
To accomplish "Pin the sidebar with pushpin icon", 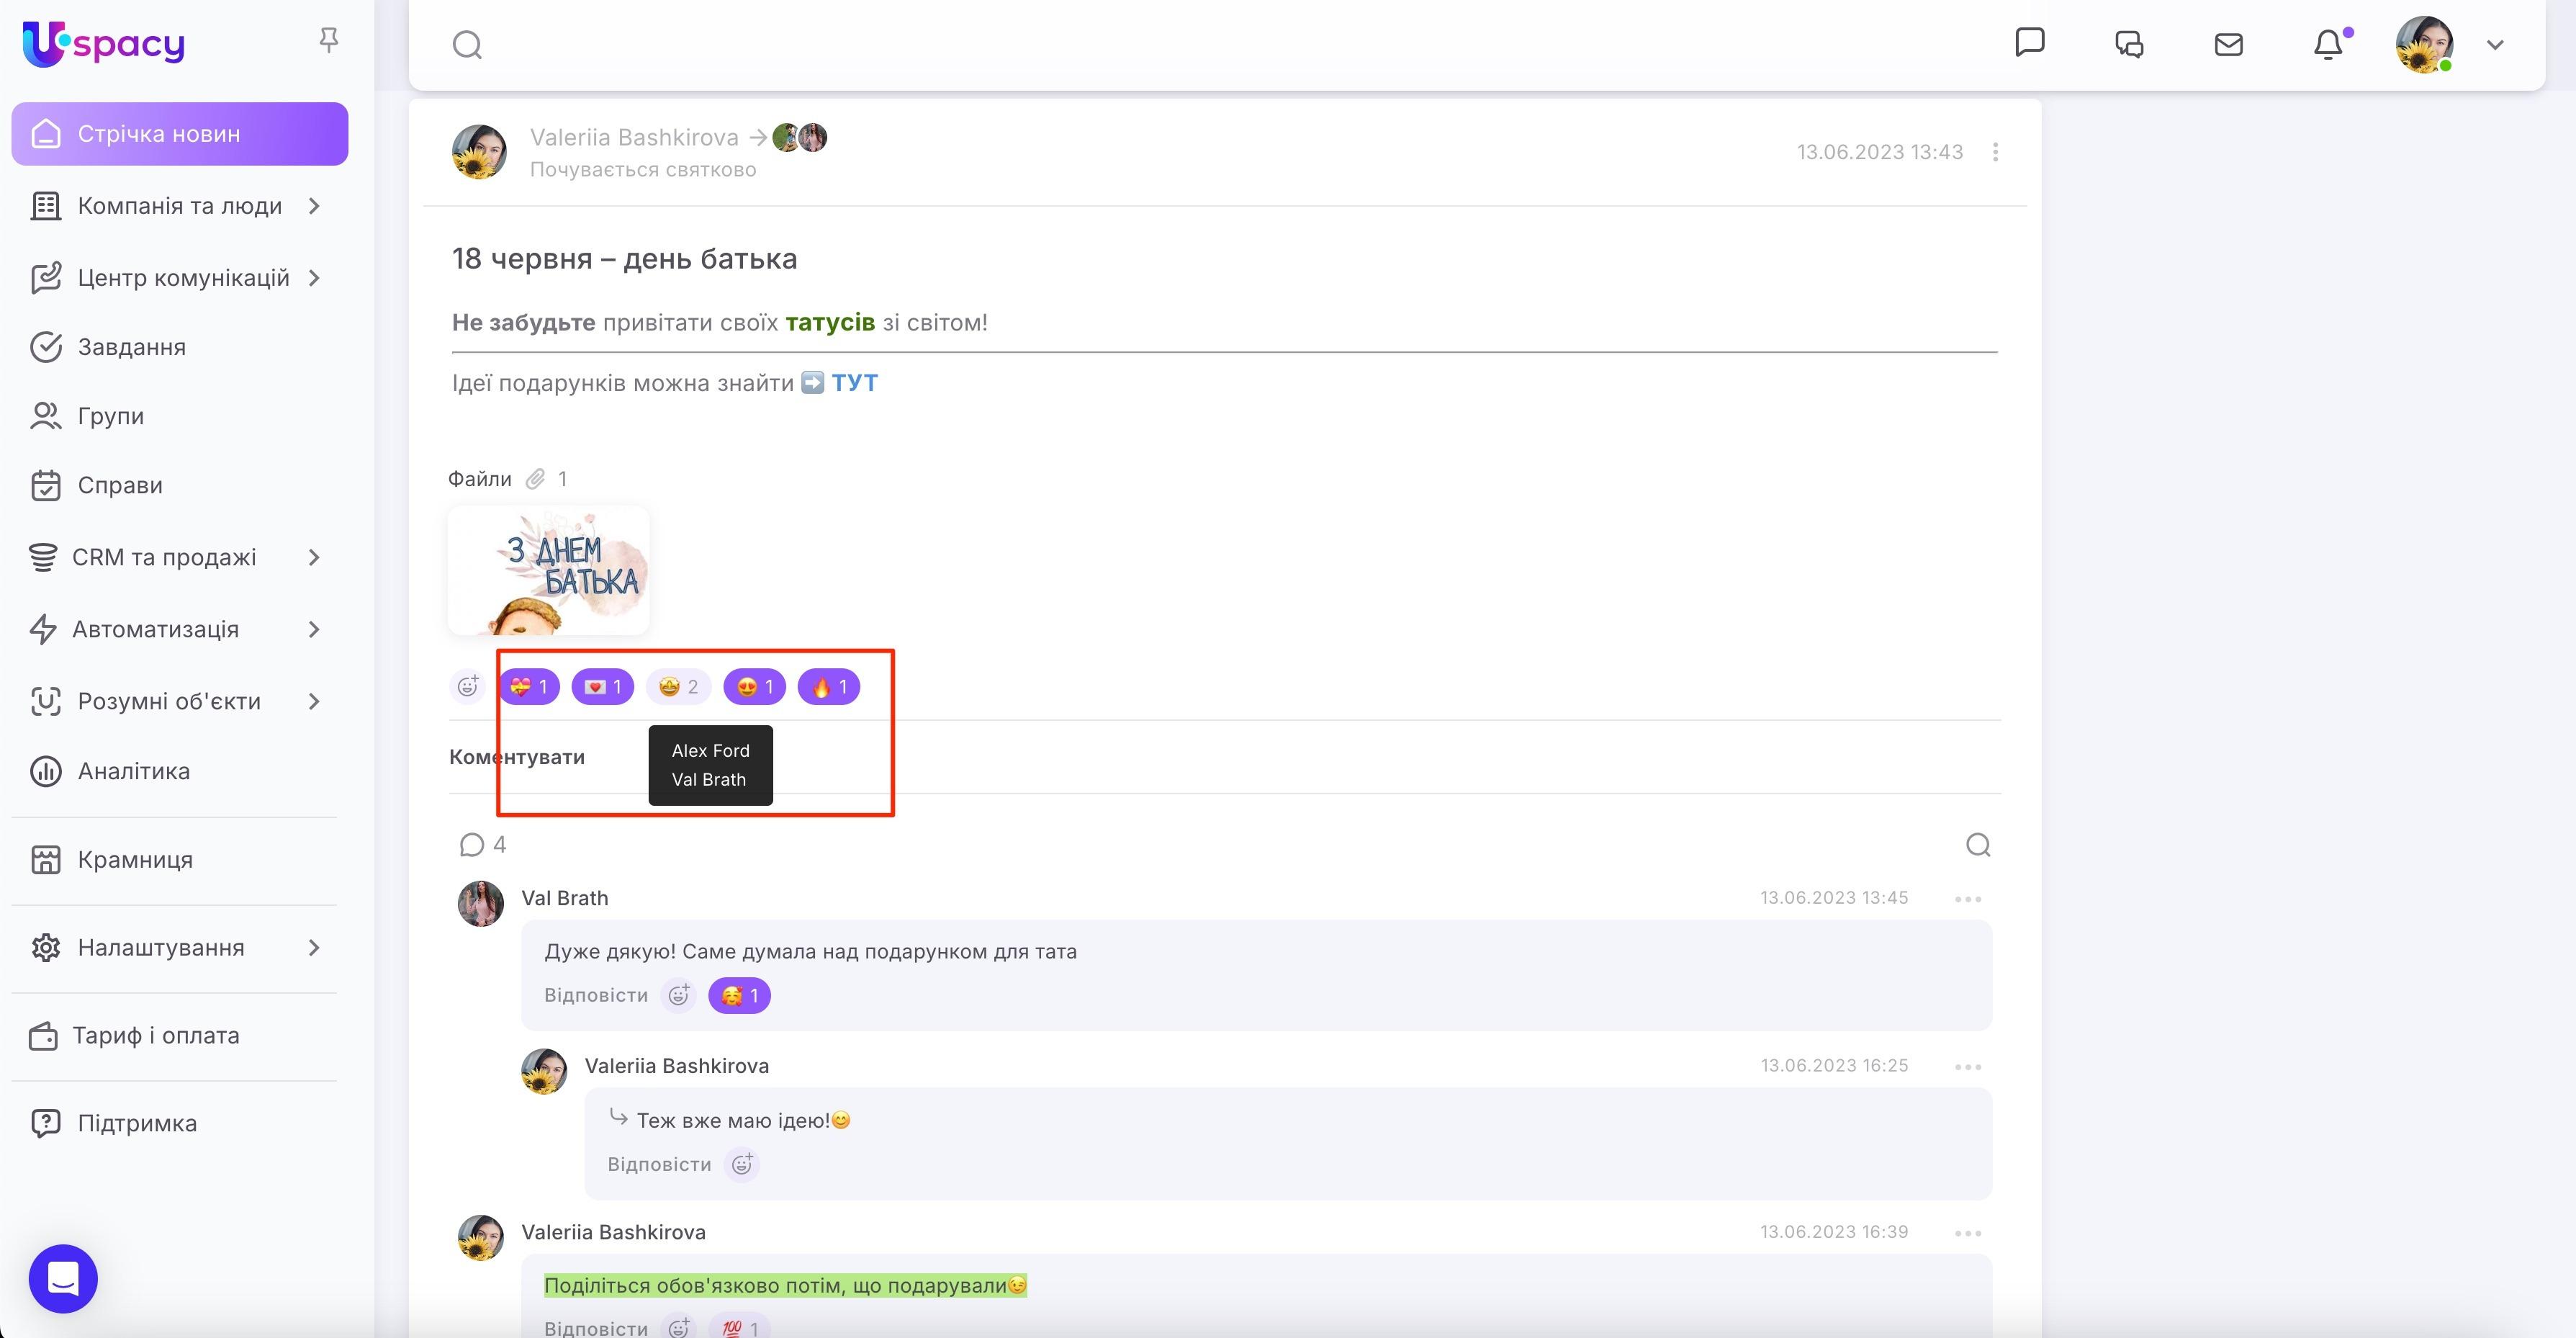I will pyautogui.click(x=328, y=40).
